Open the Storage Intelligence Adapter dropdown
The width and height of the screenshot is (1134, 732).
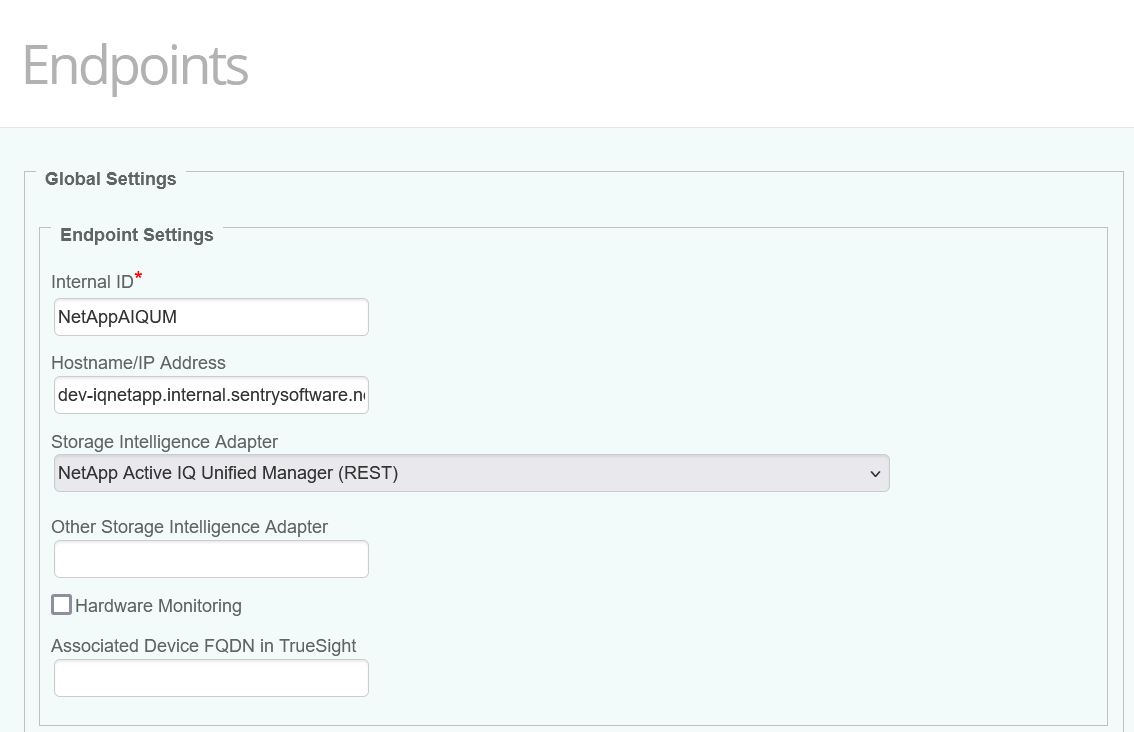[x=470, y=472]
